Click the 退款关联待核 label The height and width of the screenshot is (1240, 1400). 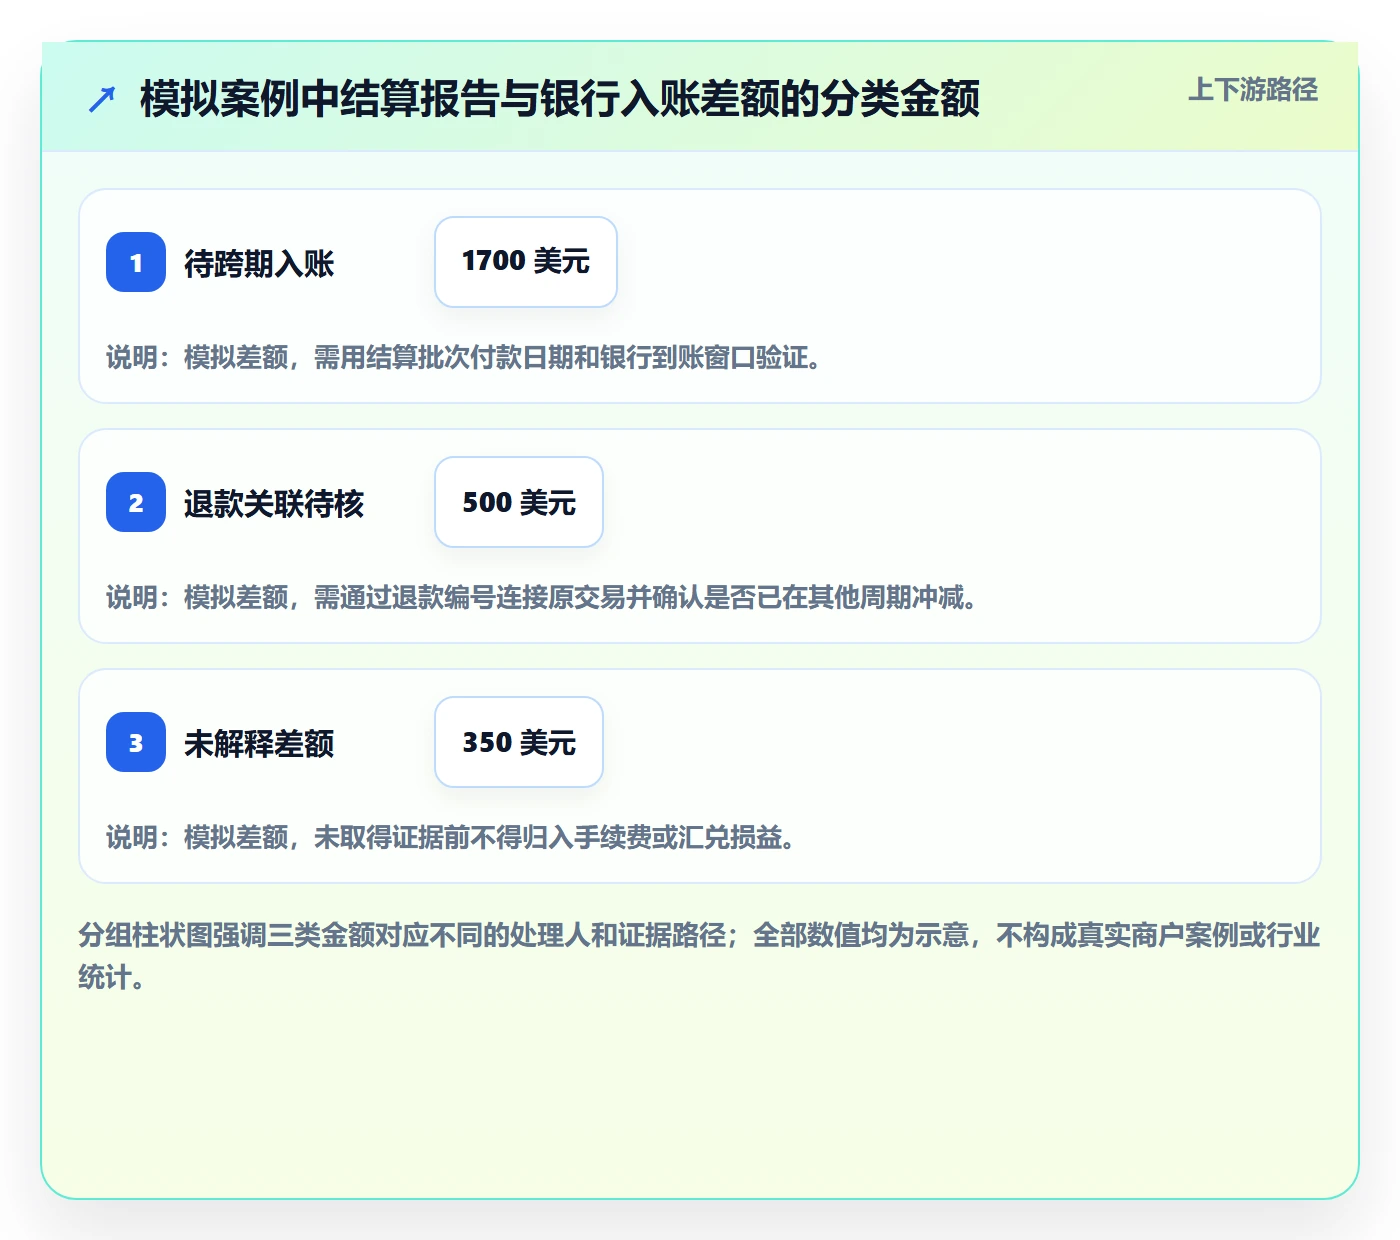274,503
